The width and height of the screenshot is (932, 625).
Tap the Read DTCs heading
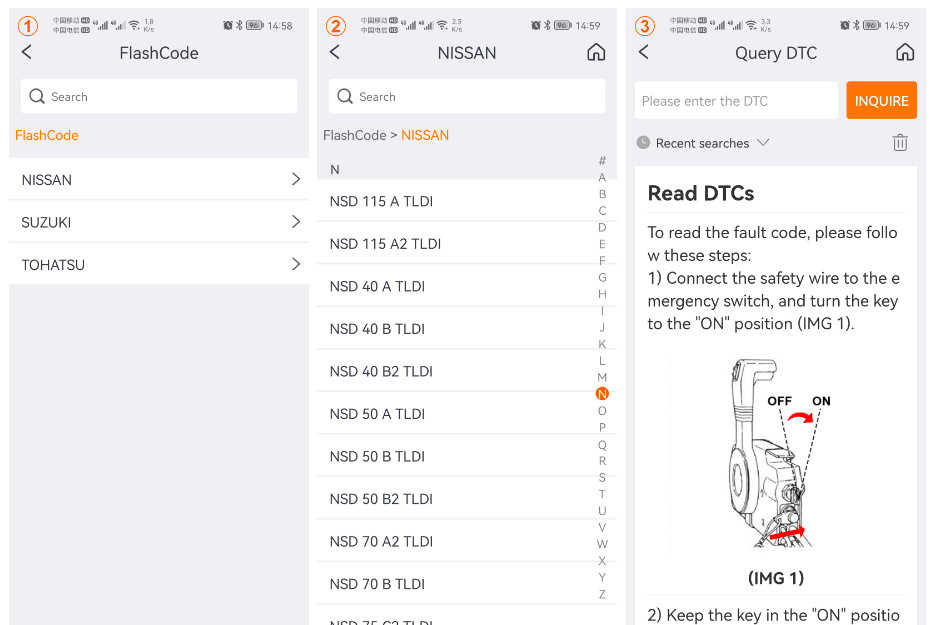tap(701, 193)
